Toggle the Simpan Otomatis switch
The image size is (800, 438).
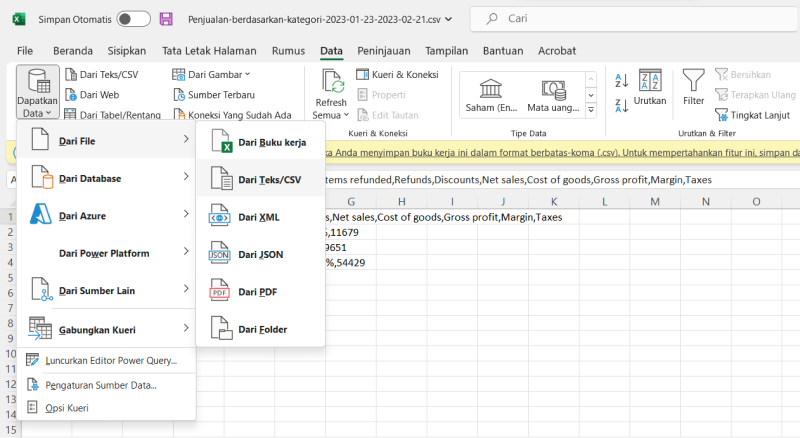[133, 19]
